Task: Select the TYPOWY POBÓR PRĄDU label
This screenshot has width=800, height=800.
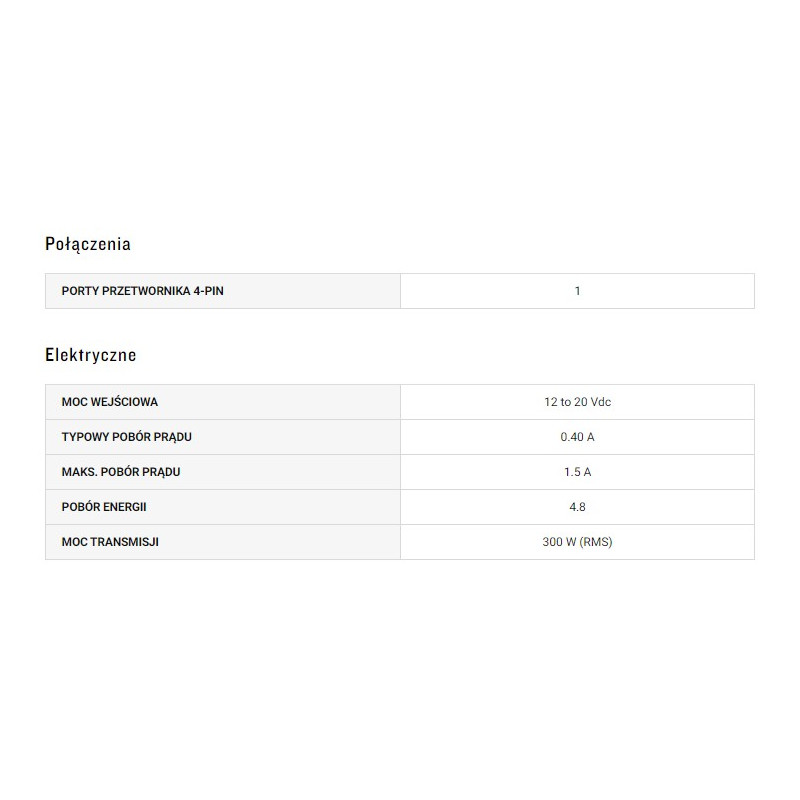Action: coord(127,437)
